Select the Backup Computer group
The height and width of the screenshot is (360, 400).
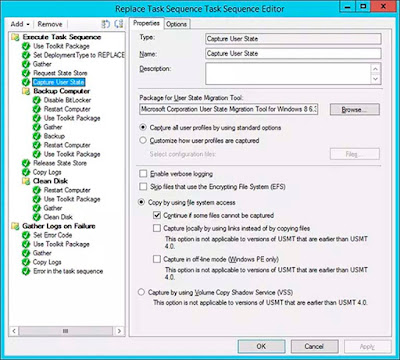[x=62, y=91]
